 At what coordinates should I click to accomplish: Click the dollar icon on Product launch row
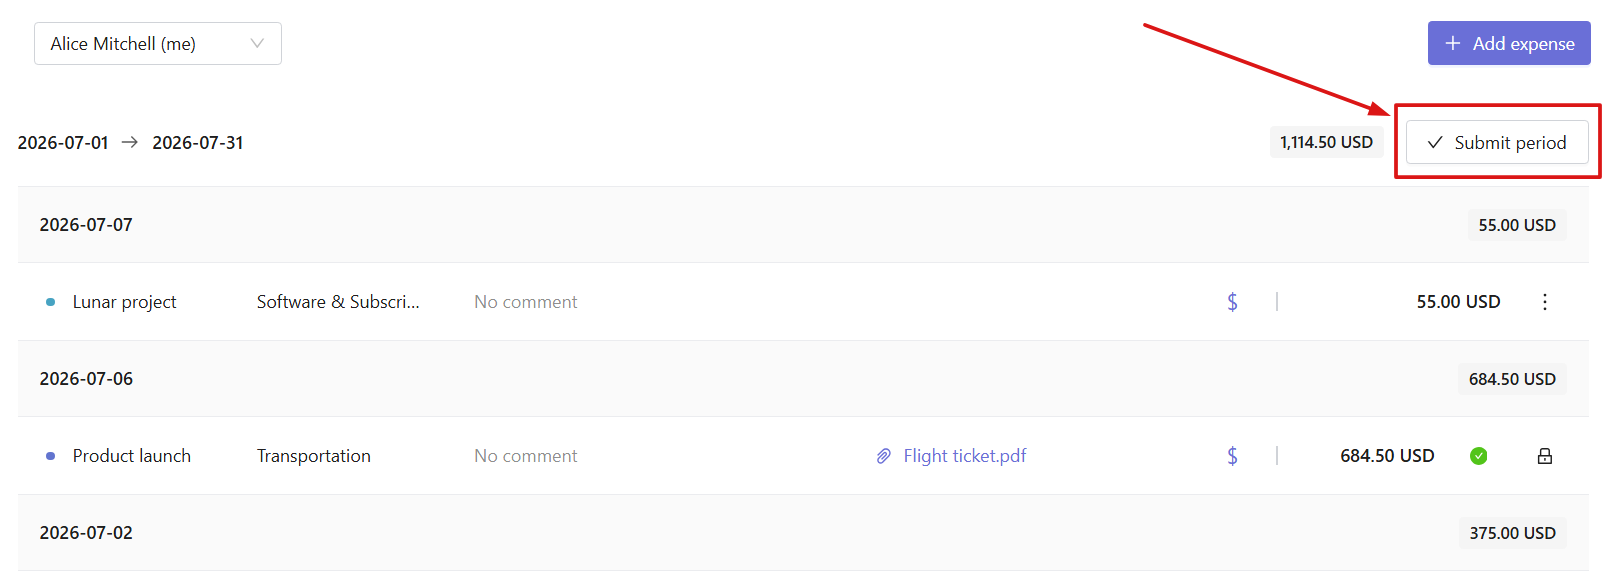(1232, 456)
